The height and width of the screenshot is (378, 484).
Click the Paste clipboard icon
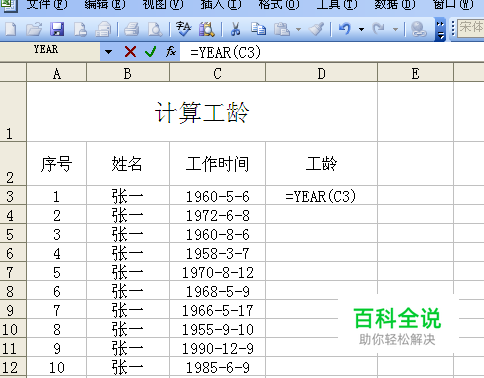click(x=282, y=29)
